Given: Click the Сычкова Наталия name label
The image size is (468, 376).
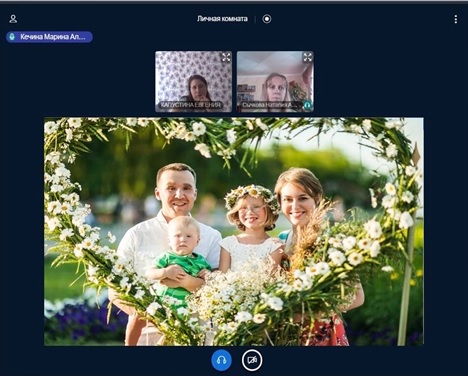Looking at the screenshot, I should pyautogui.click(x=269, y=105).
